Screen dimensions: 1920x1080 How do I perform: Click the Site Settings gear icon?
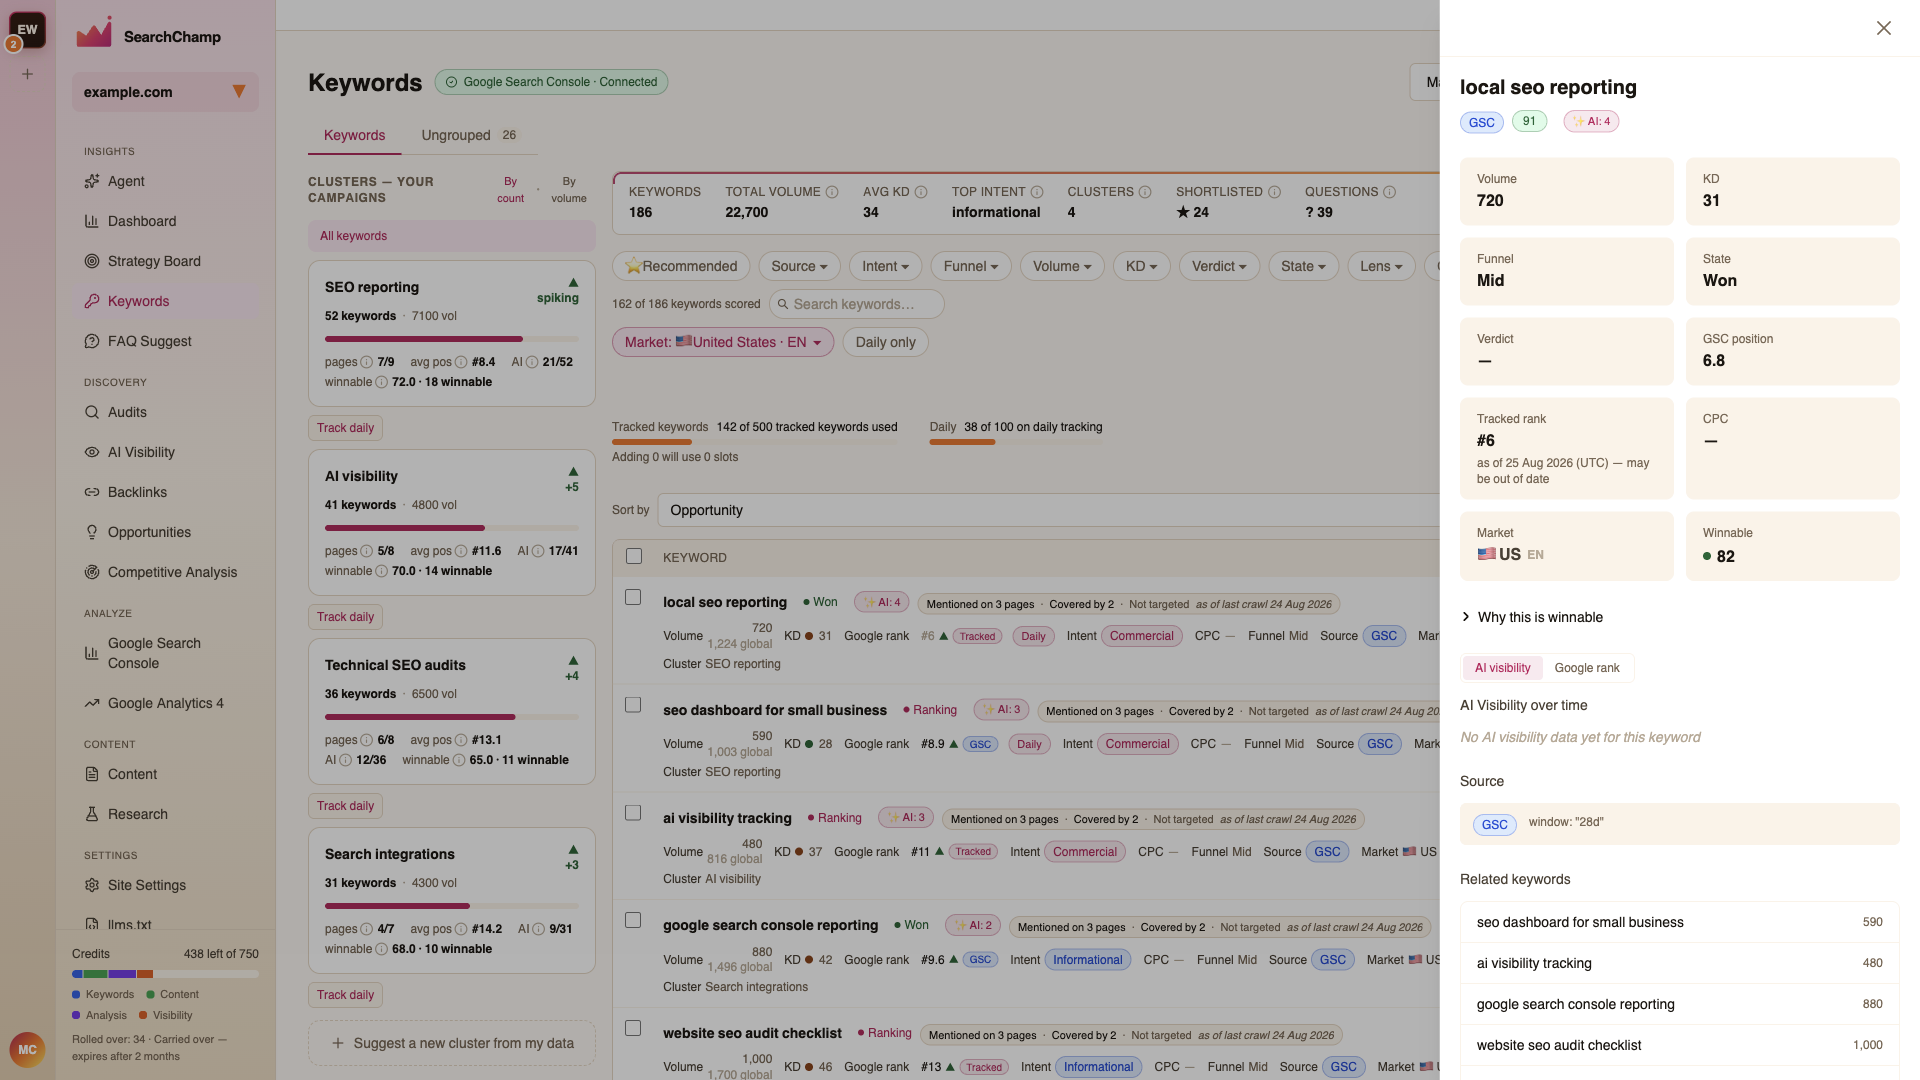(92, 885)
